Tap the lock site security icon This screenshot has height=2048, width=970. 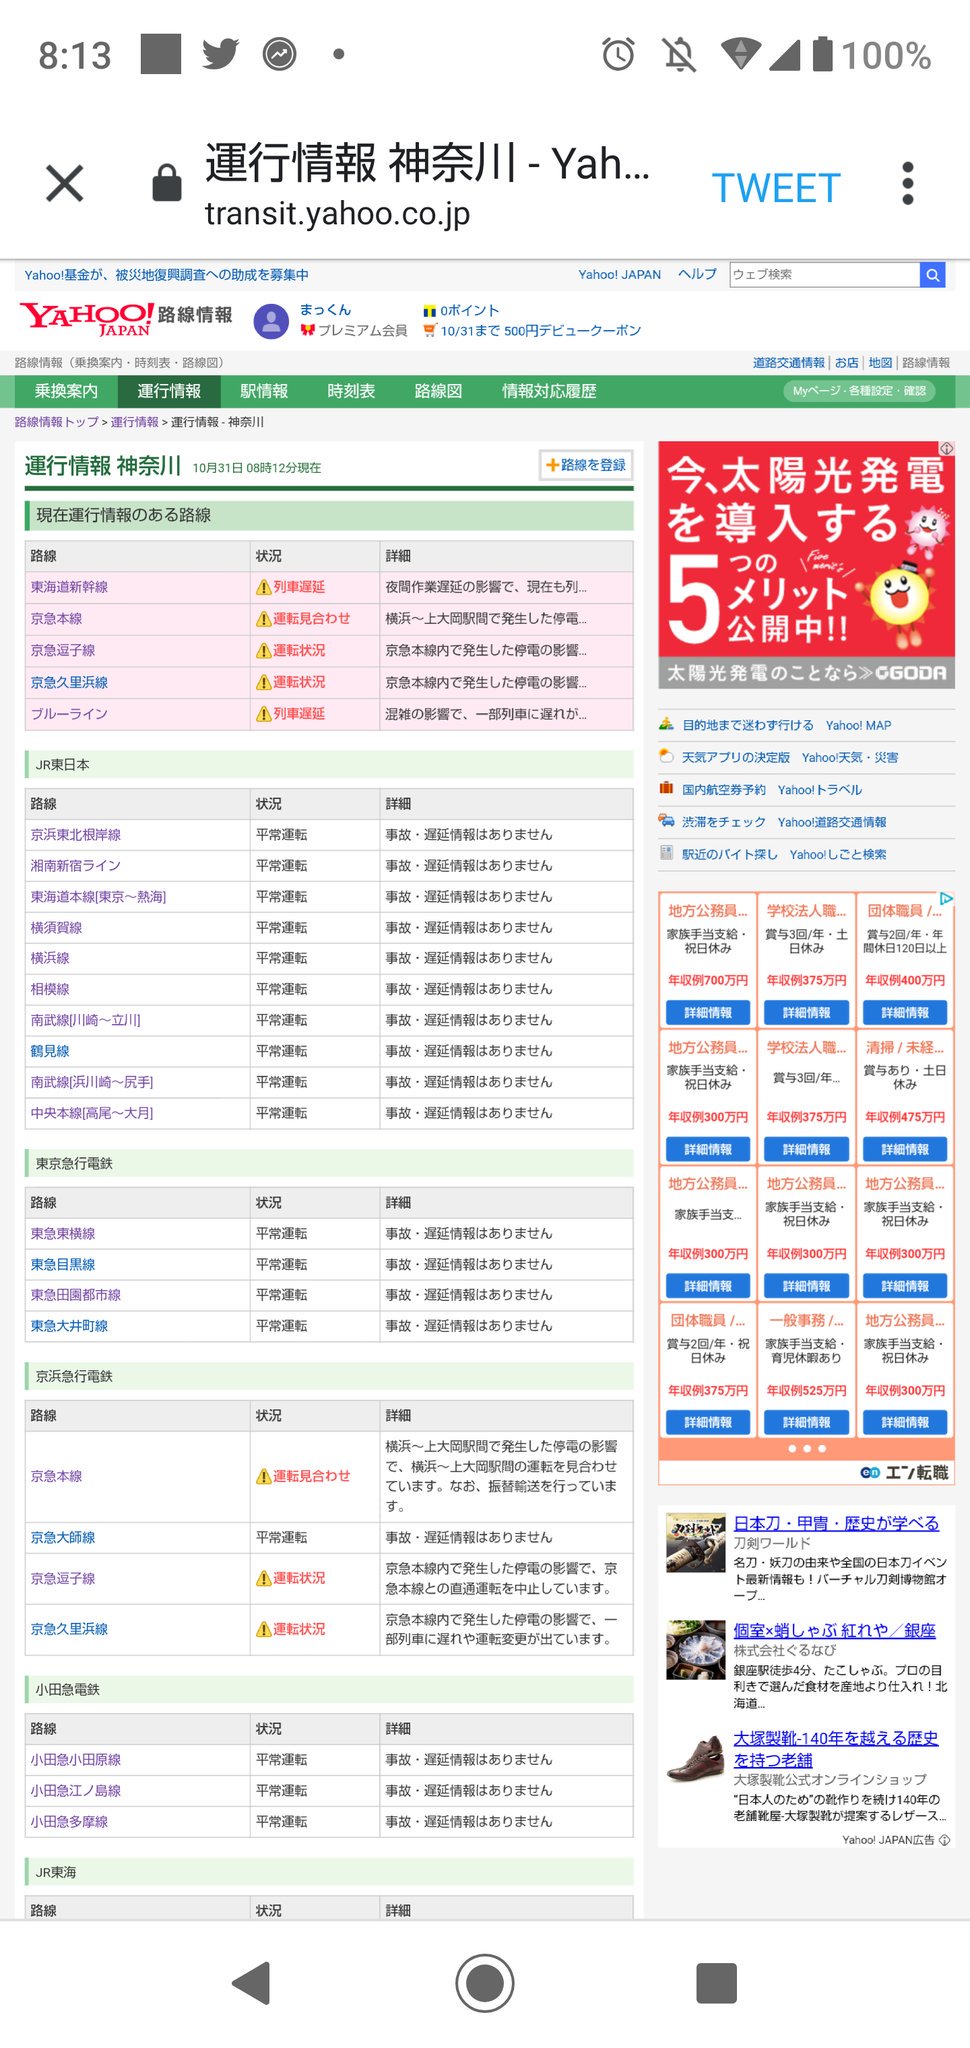pyautogui.click(x=167, y=183)
